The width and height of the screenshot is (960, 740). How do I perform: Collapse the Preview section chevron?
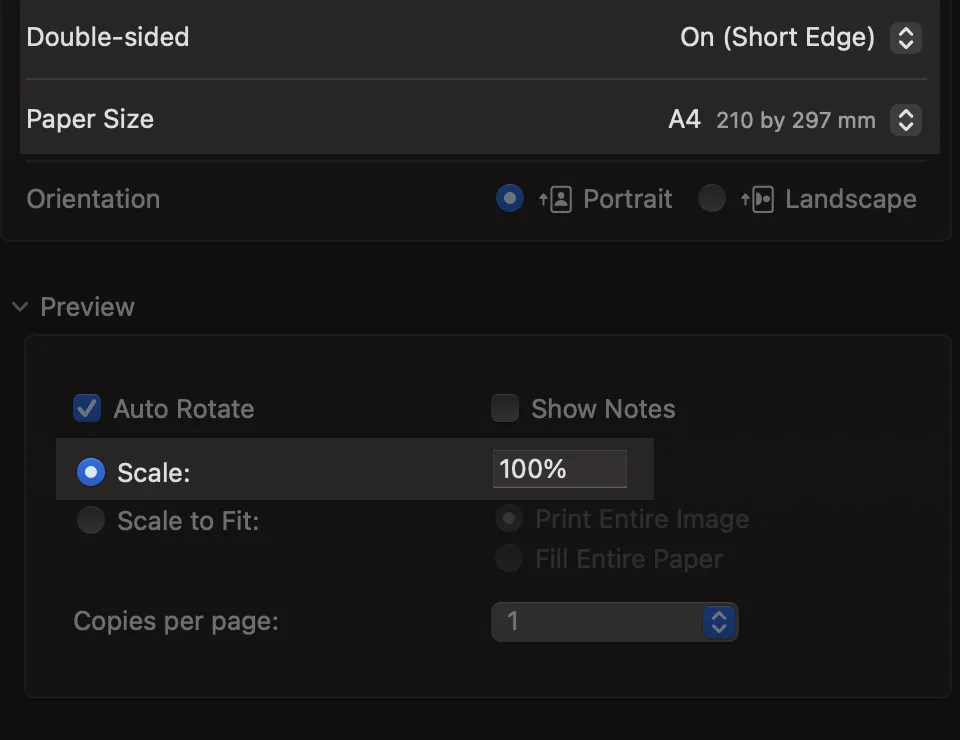click(x=20, y=307)
